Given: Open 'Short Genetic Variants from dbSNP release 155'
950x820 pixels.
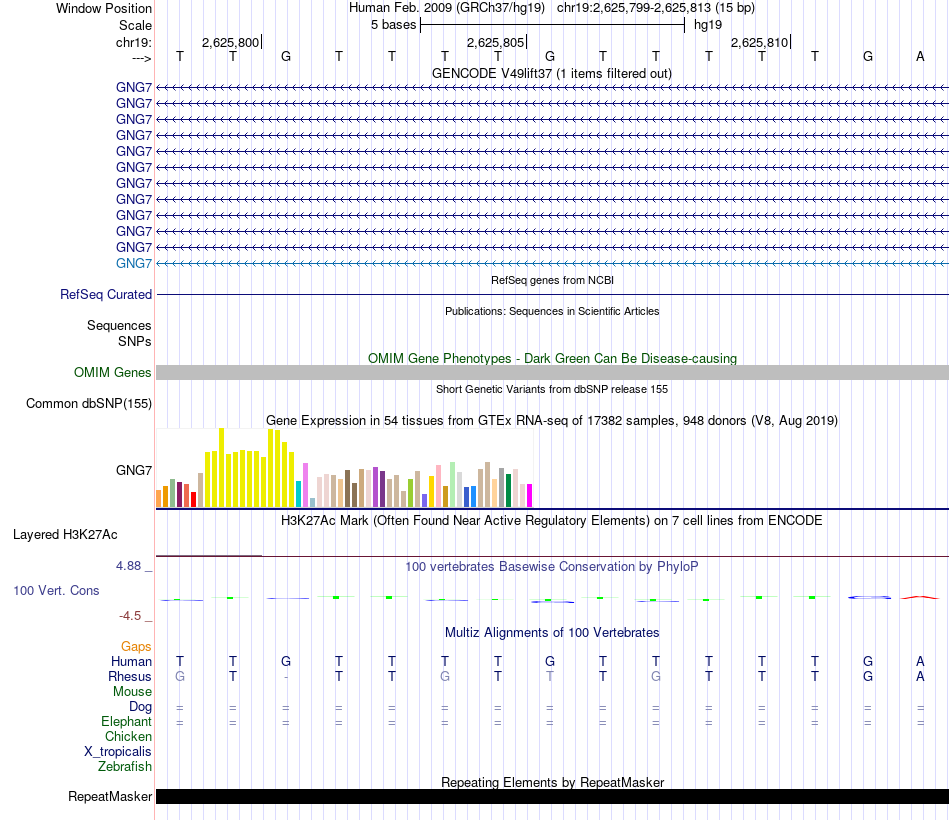Looking at the screenshot, I should tap(552, 390).
